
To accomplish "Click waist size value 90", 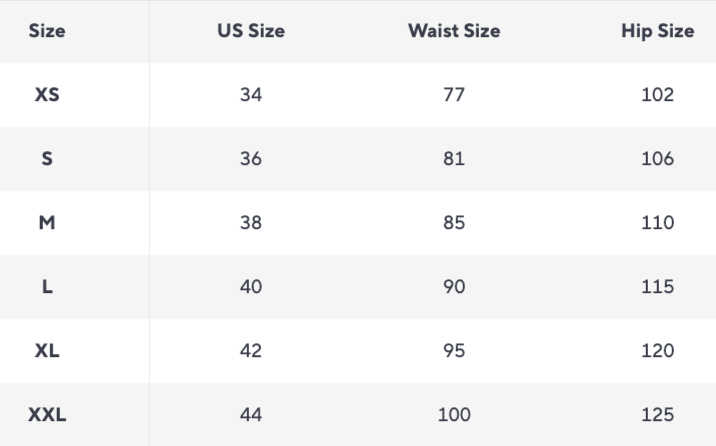I will click(454, 287).
